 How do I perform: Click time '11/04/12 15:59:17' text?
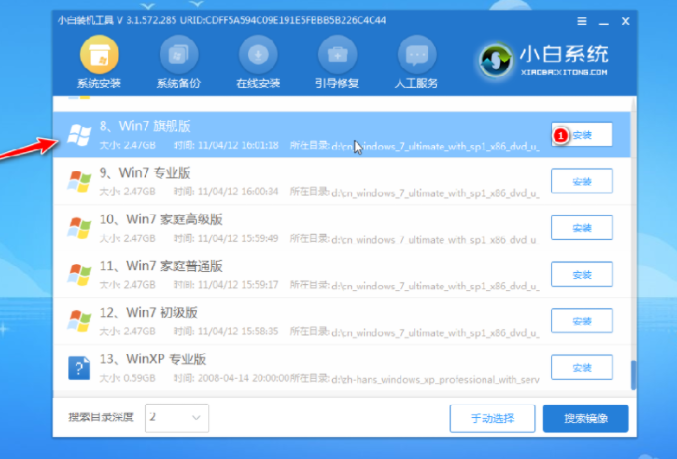tap(238, 285)
